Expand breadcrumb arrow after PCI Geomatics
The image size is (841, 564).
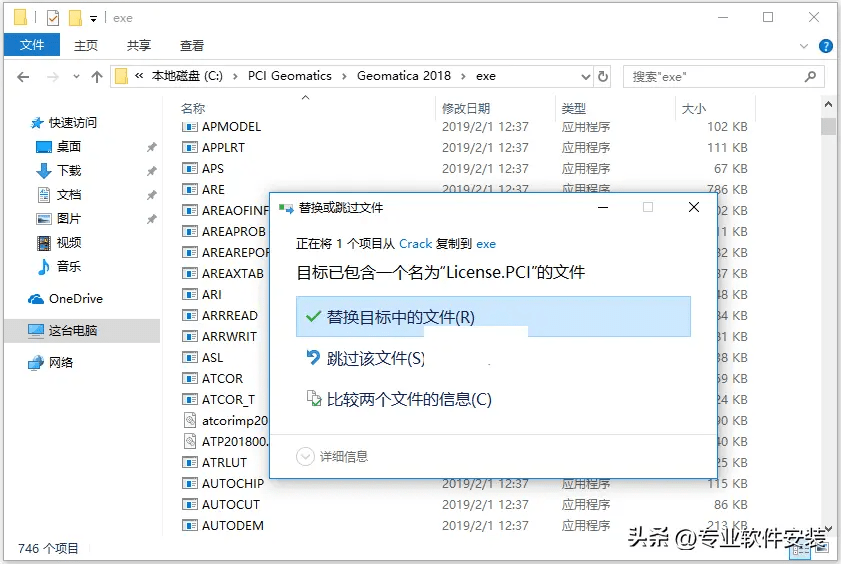tap(344, 77)
